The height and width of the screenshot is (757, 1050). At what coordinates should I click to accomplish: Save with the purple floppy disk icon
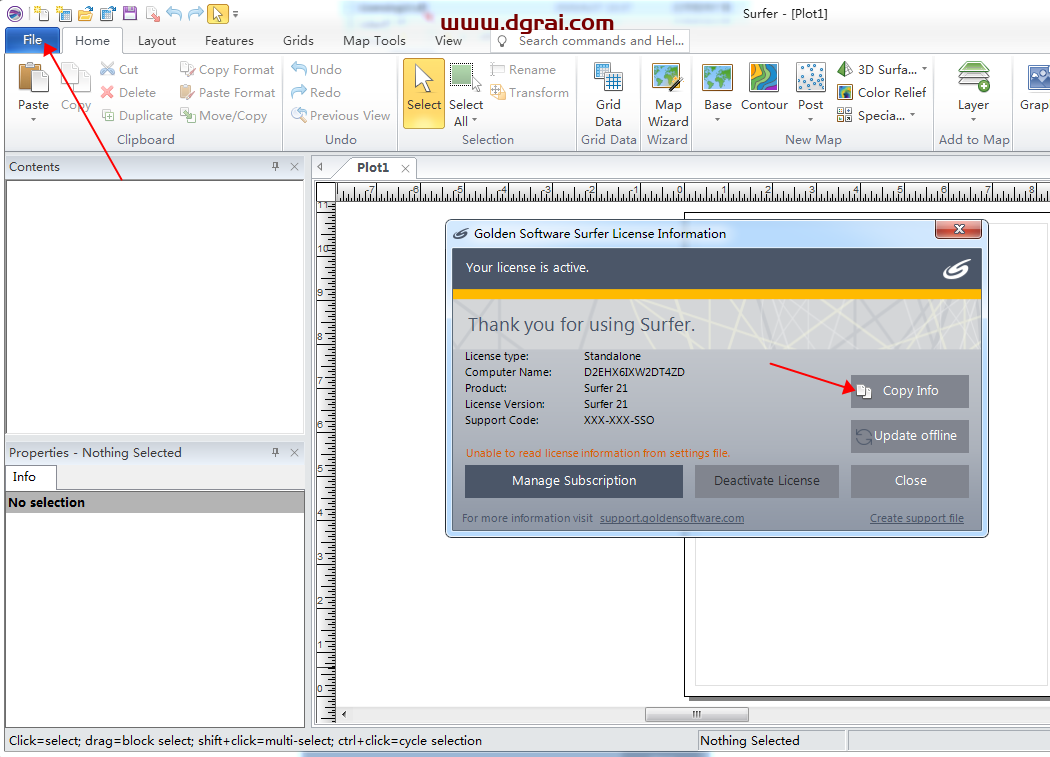point(130,13)
